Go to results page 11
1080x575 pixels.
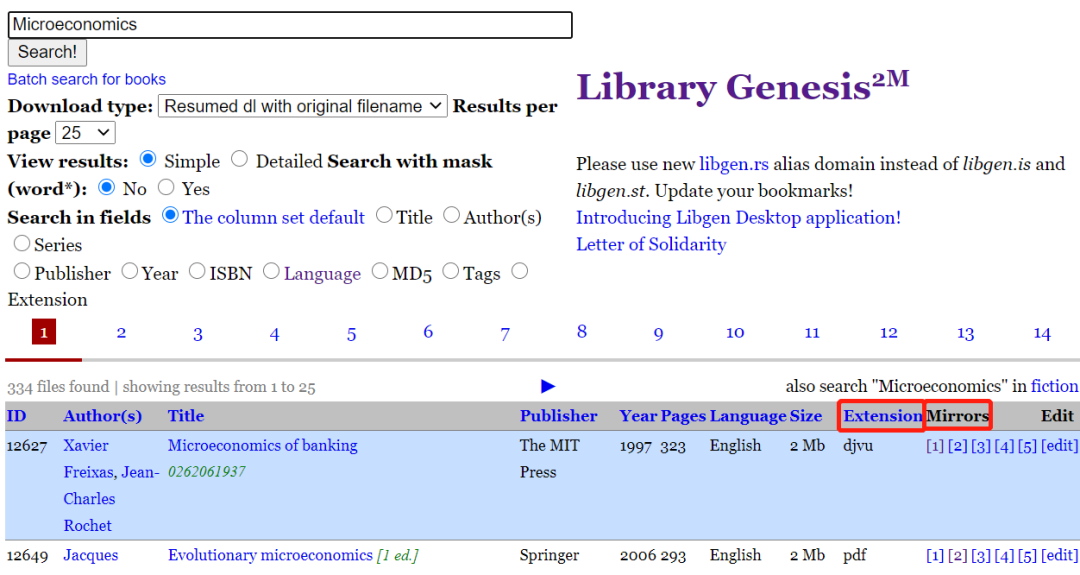pos(812,333)
